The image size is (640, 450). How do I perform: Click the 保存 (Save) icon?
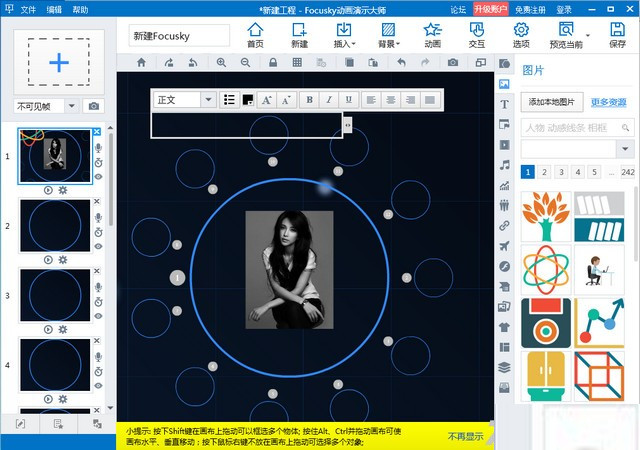point(617,34)
